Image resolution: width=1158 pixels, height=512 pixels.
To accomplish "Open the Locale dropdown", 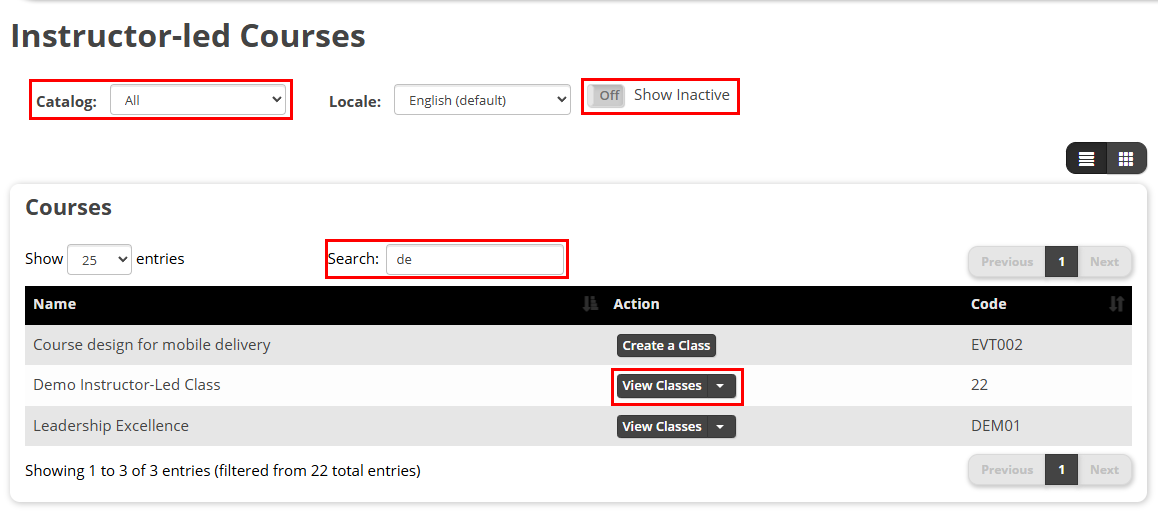I will point(482,100).
